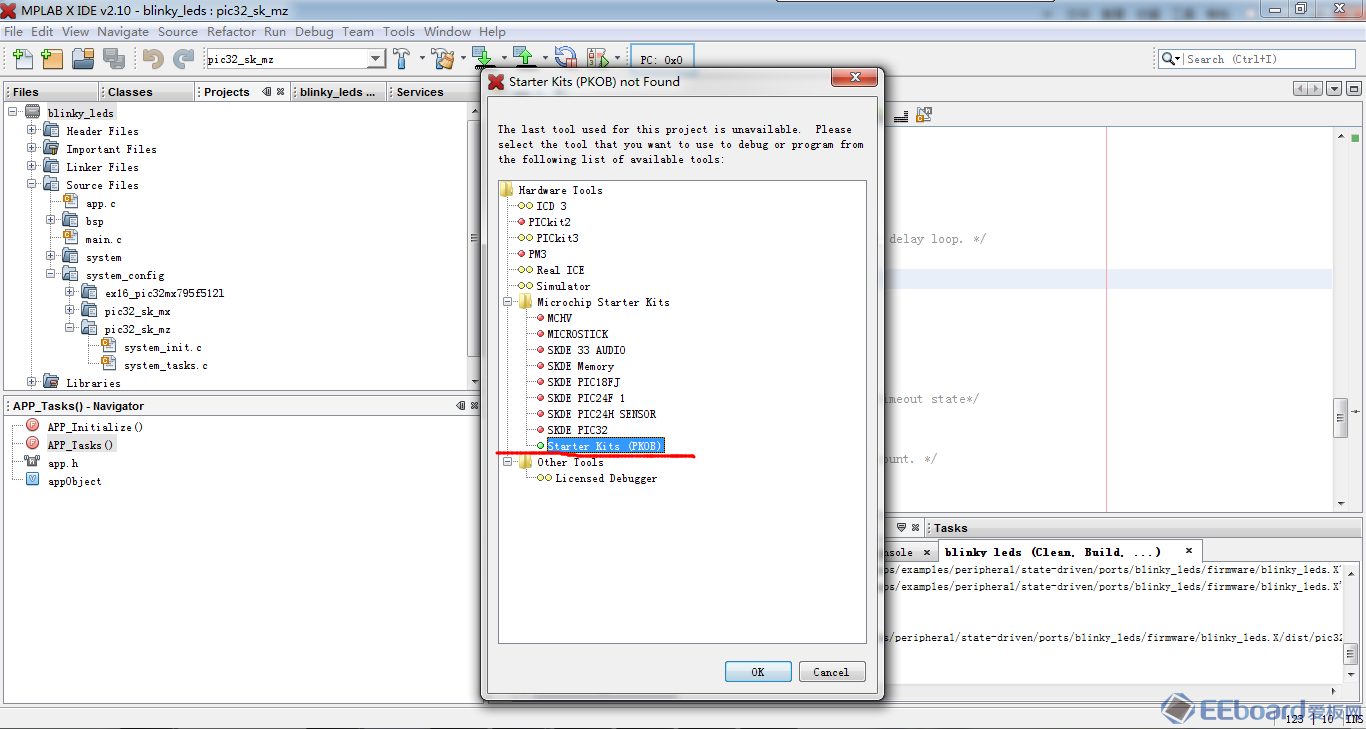This screenshot has width=1366, height=729.
Task: Expand the Header Files node
Action: coord(32,131)
